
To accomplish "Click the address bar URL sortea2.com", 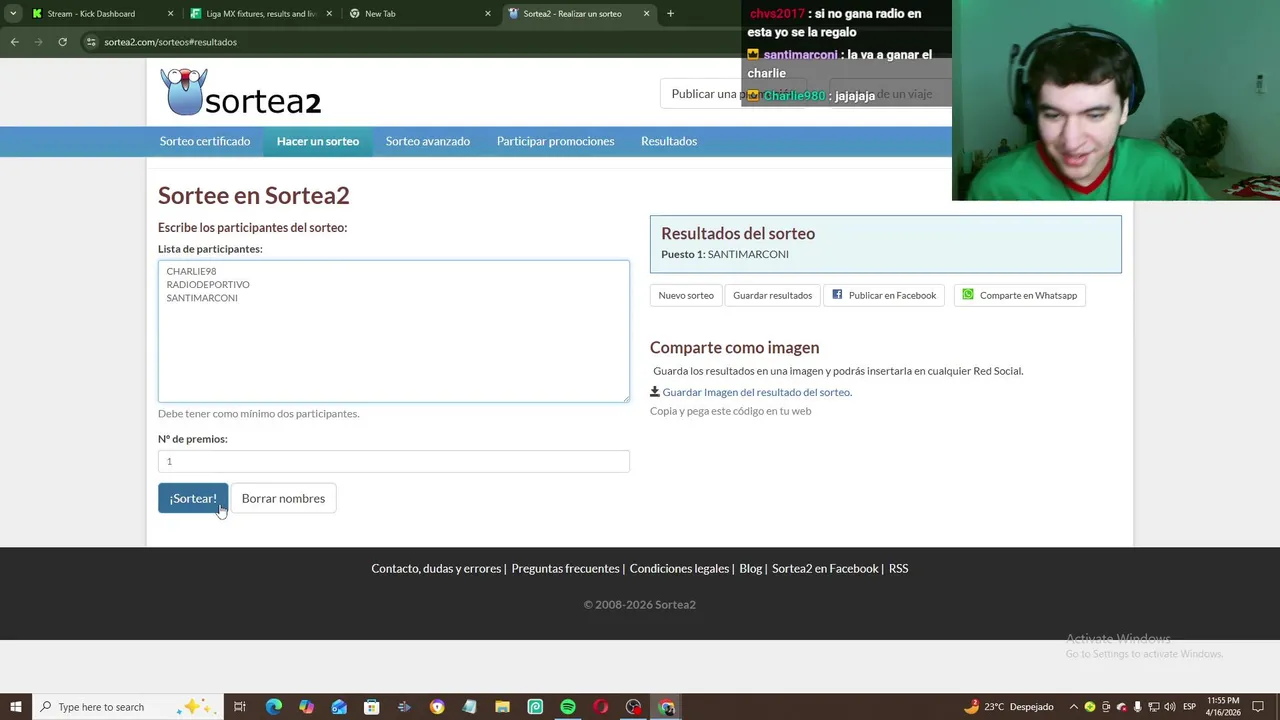I will tap(170, 42).
